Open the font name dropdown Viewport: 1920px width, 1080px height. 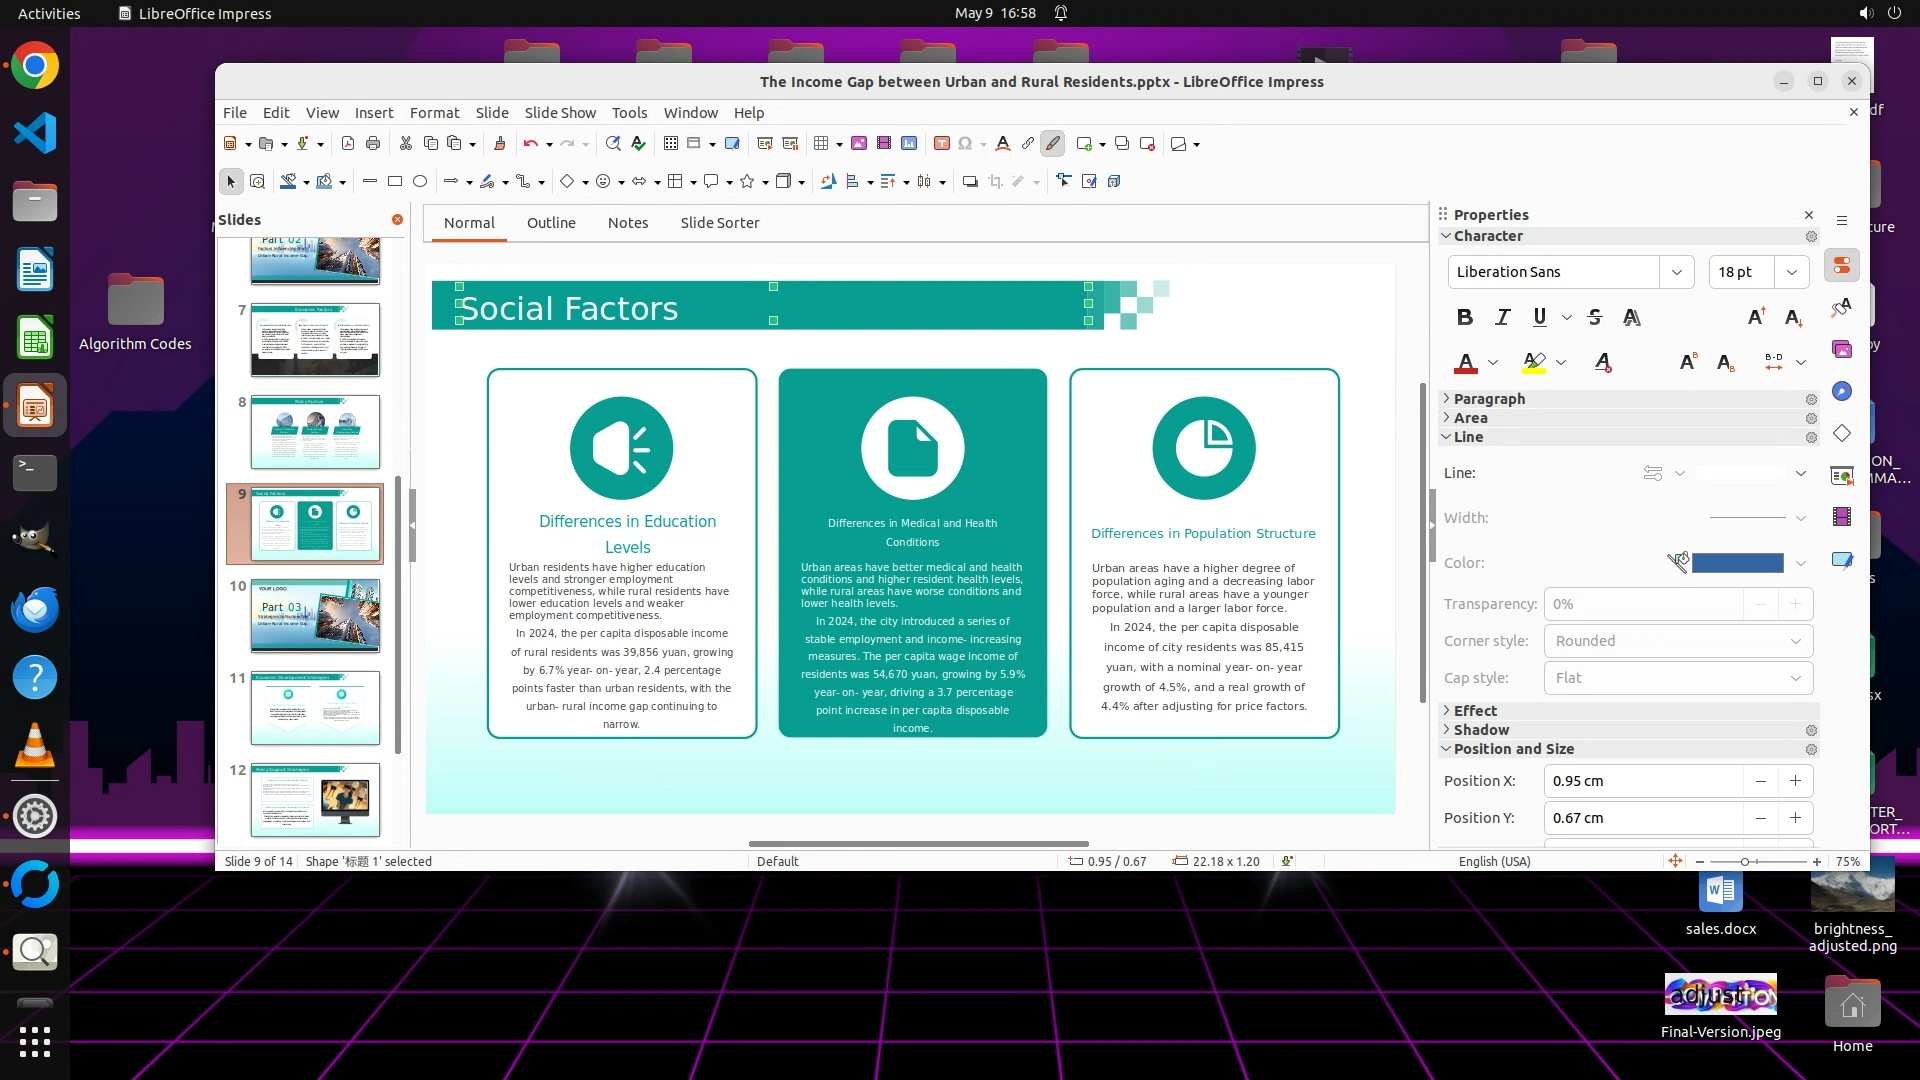[x=1676, y=272]
